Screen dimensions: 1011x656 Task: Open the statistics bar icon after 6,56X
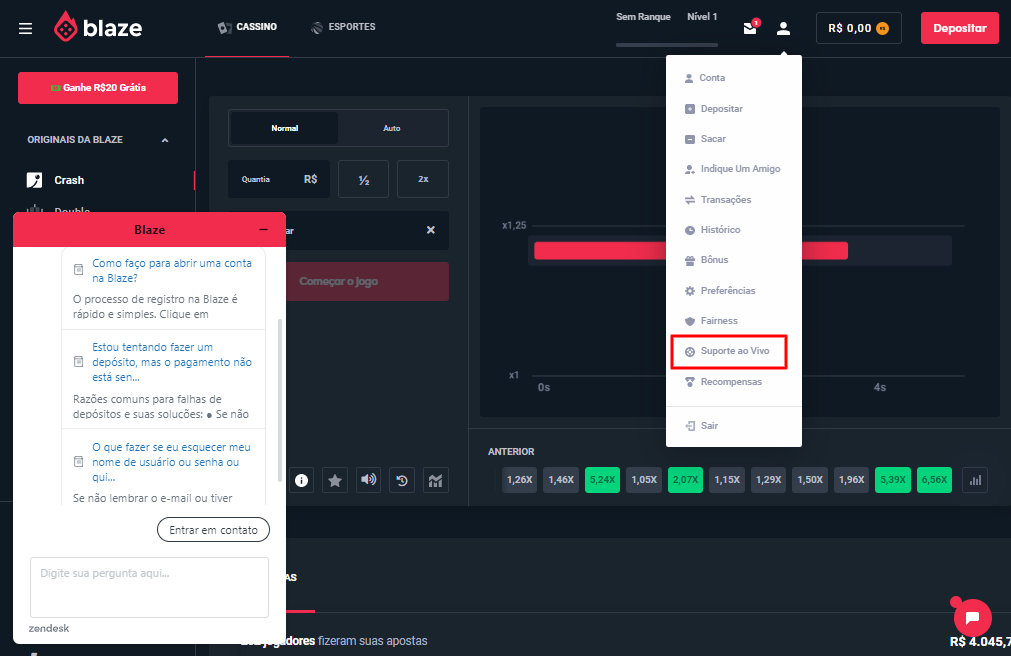click(x=975, y=480)
